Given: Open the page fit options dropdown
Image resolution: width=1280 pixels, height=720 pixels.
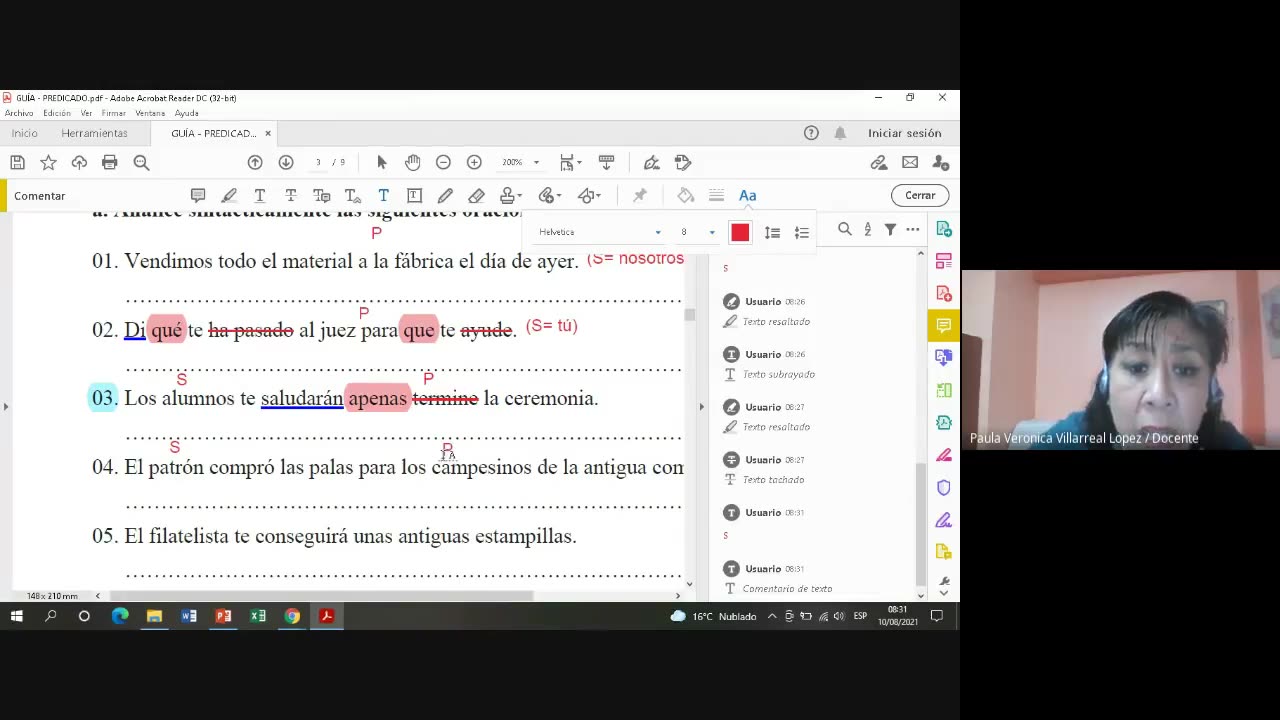Looking at the screenshot, I should [570, 162].
